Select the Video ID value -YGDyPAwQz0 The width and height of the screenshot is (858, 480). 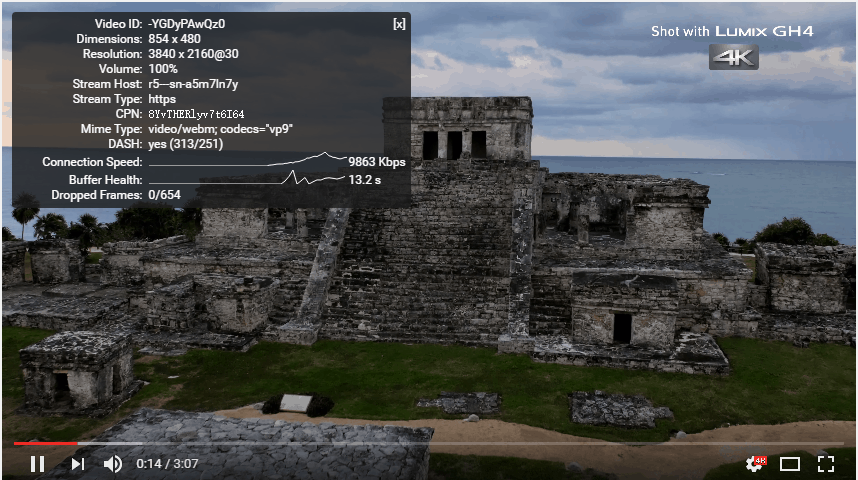pyautogui.click(x=187, y=24)
